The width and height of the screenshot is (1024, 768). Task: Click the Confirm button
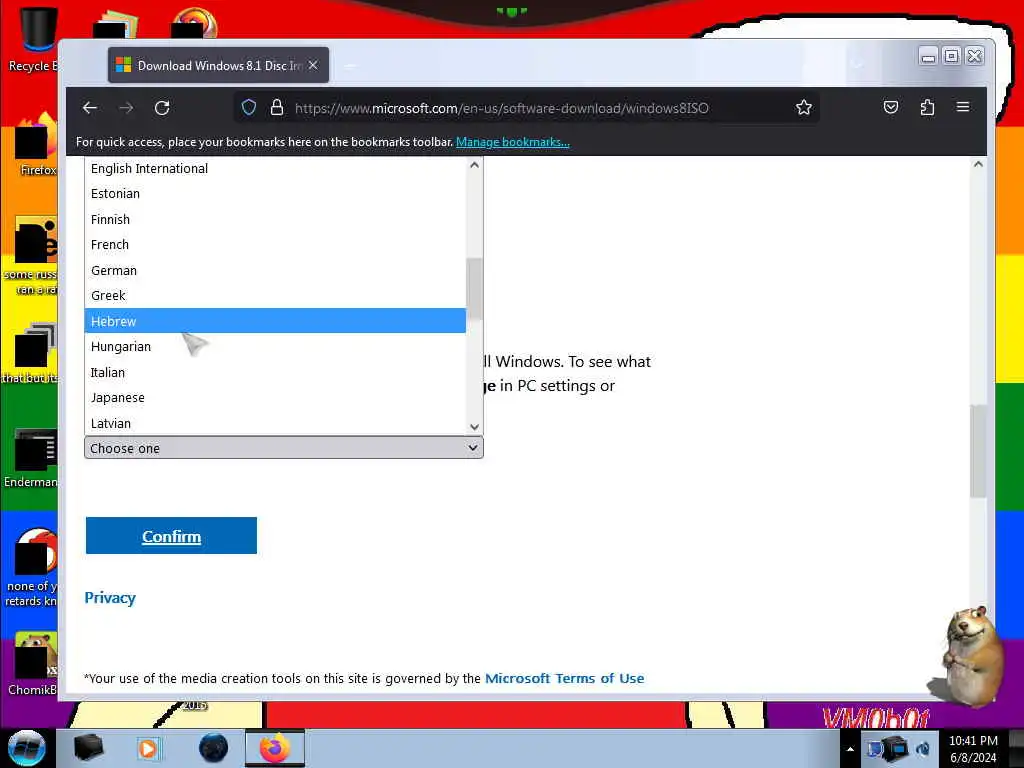point(171,536)
